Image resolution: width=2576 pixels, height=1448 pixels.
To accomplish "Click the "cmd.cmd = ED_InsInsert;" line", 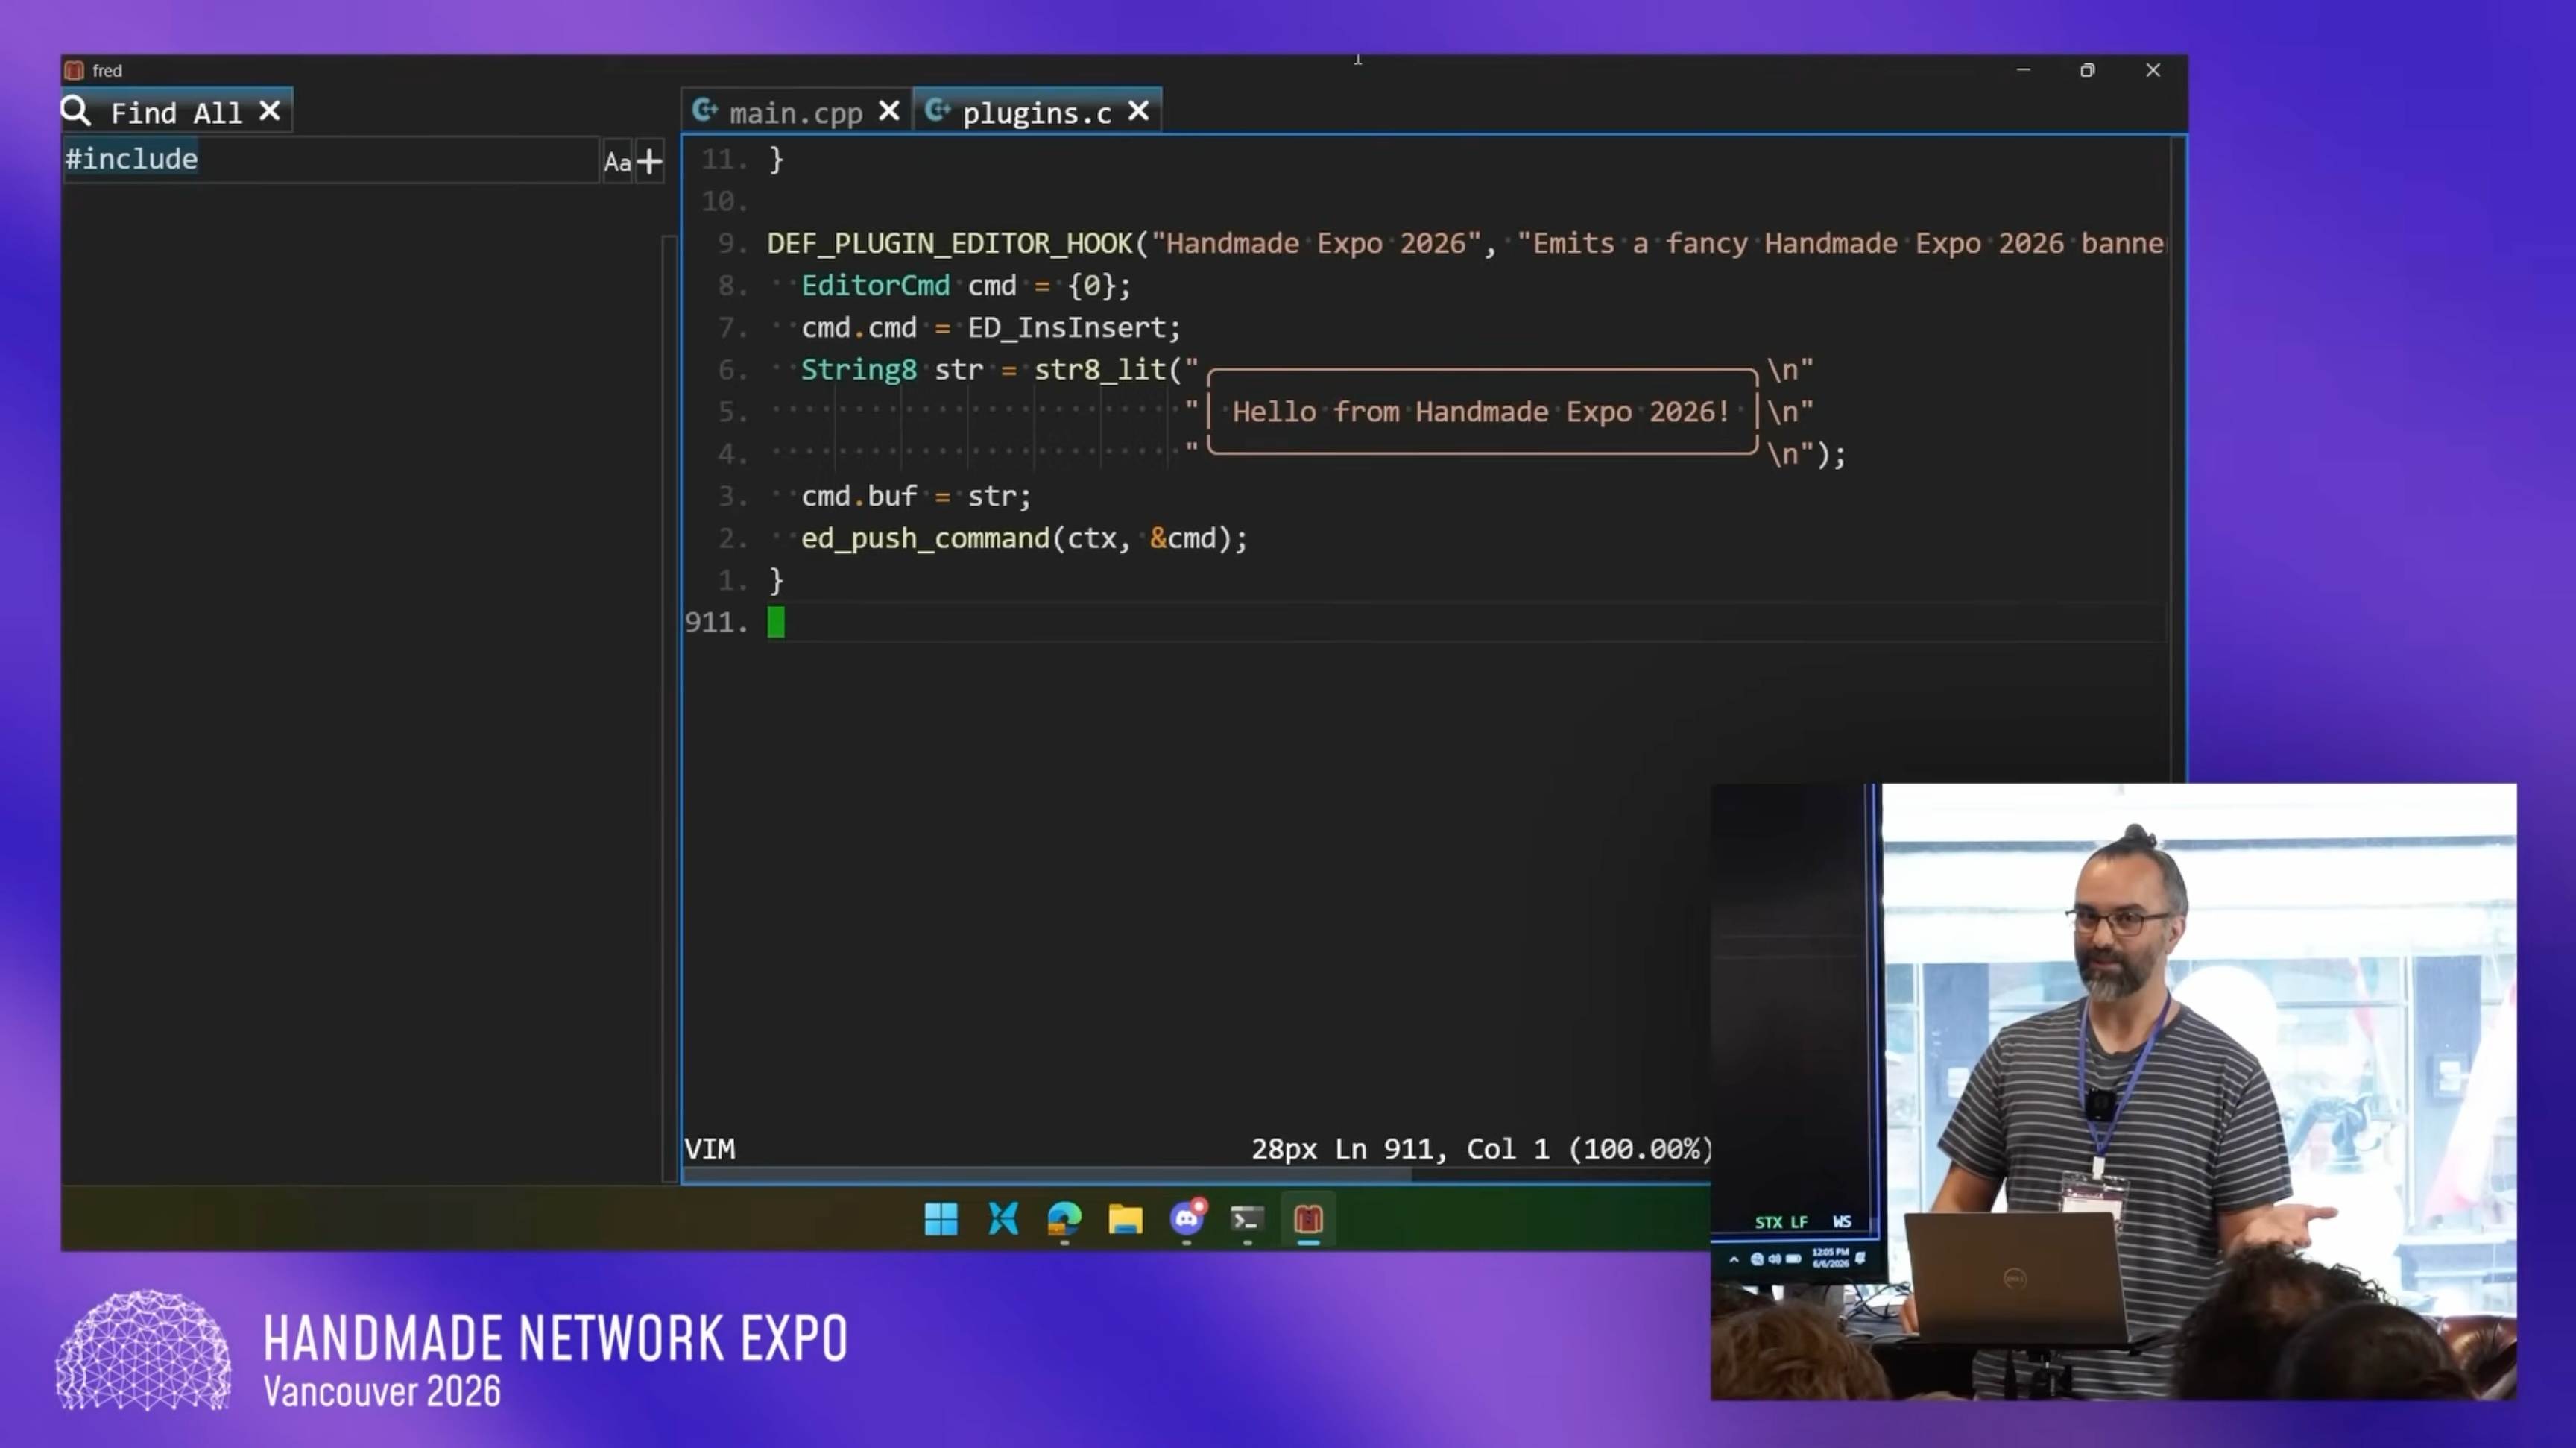I will 991,328.
